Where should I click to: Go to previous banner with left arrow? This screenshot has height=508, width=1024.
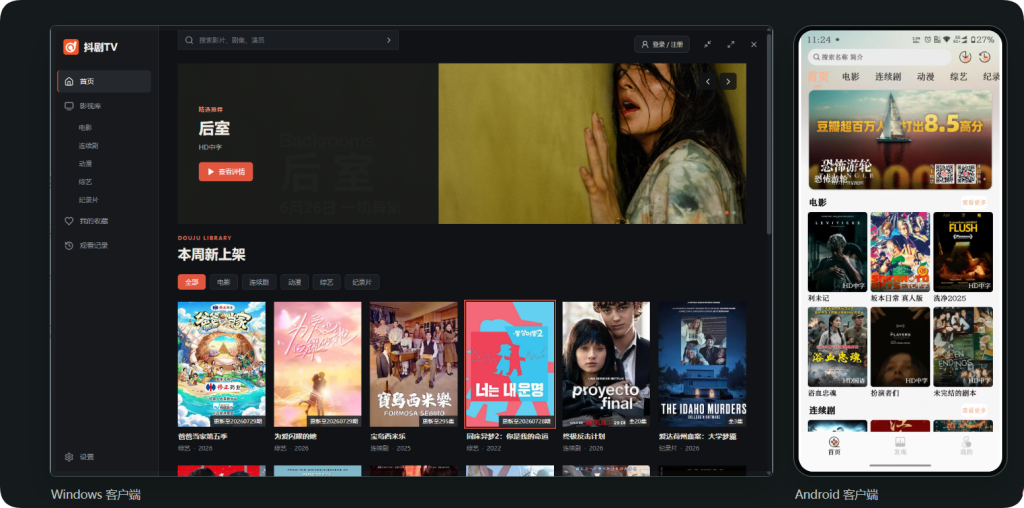(708, 82)
